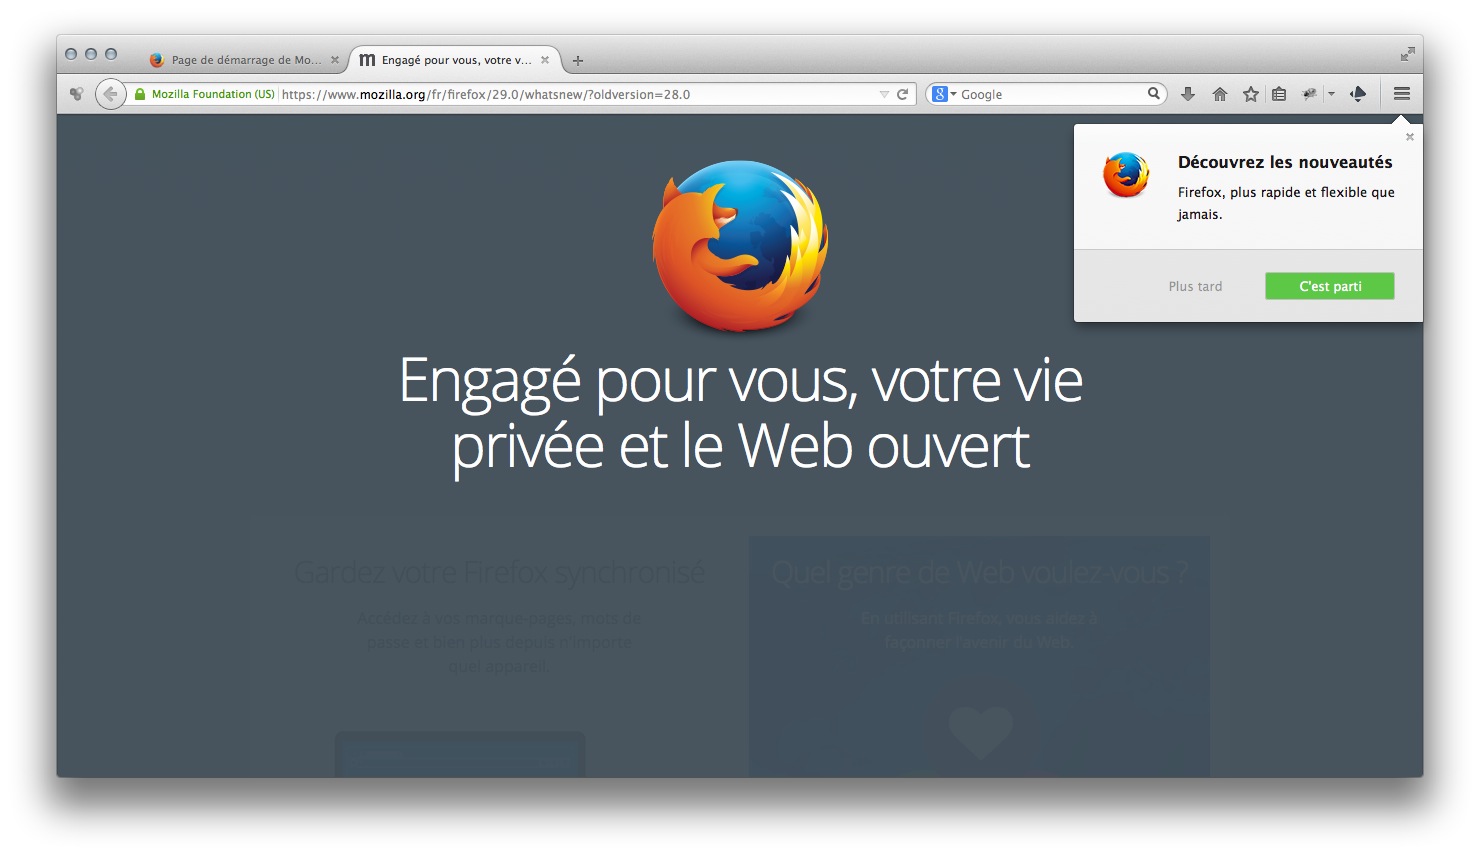Open the downloads arrow icon

point(1188,94)
